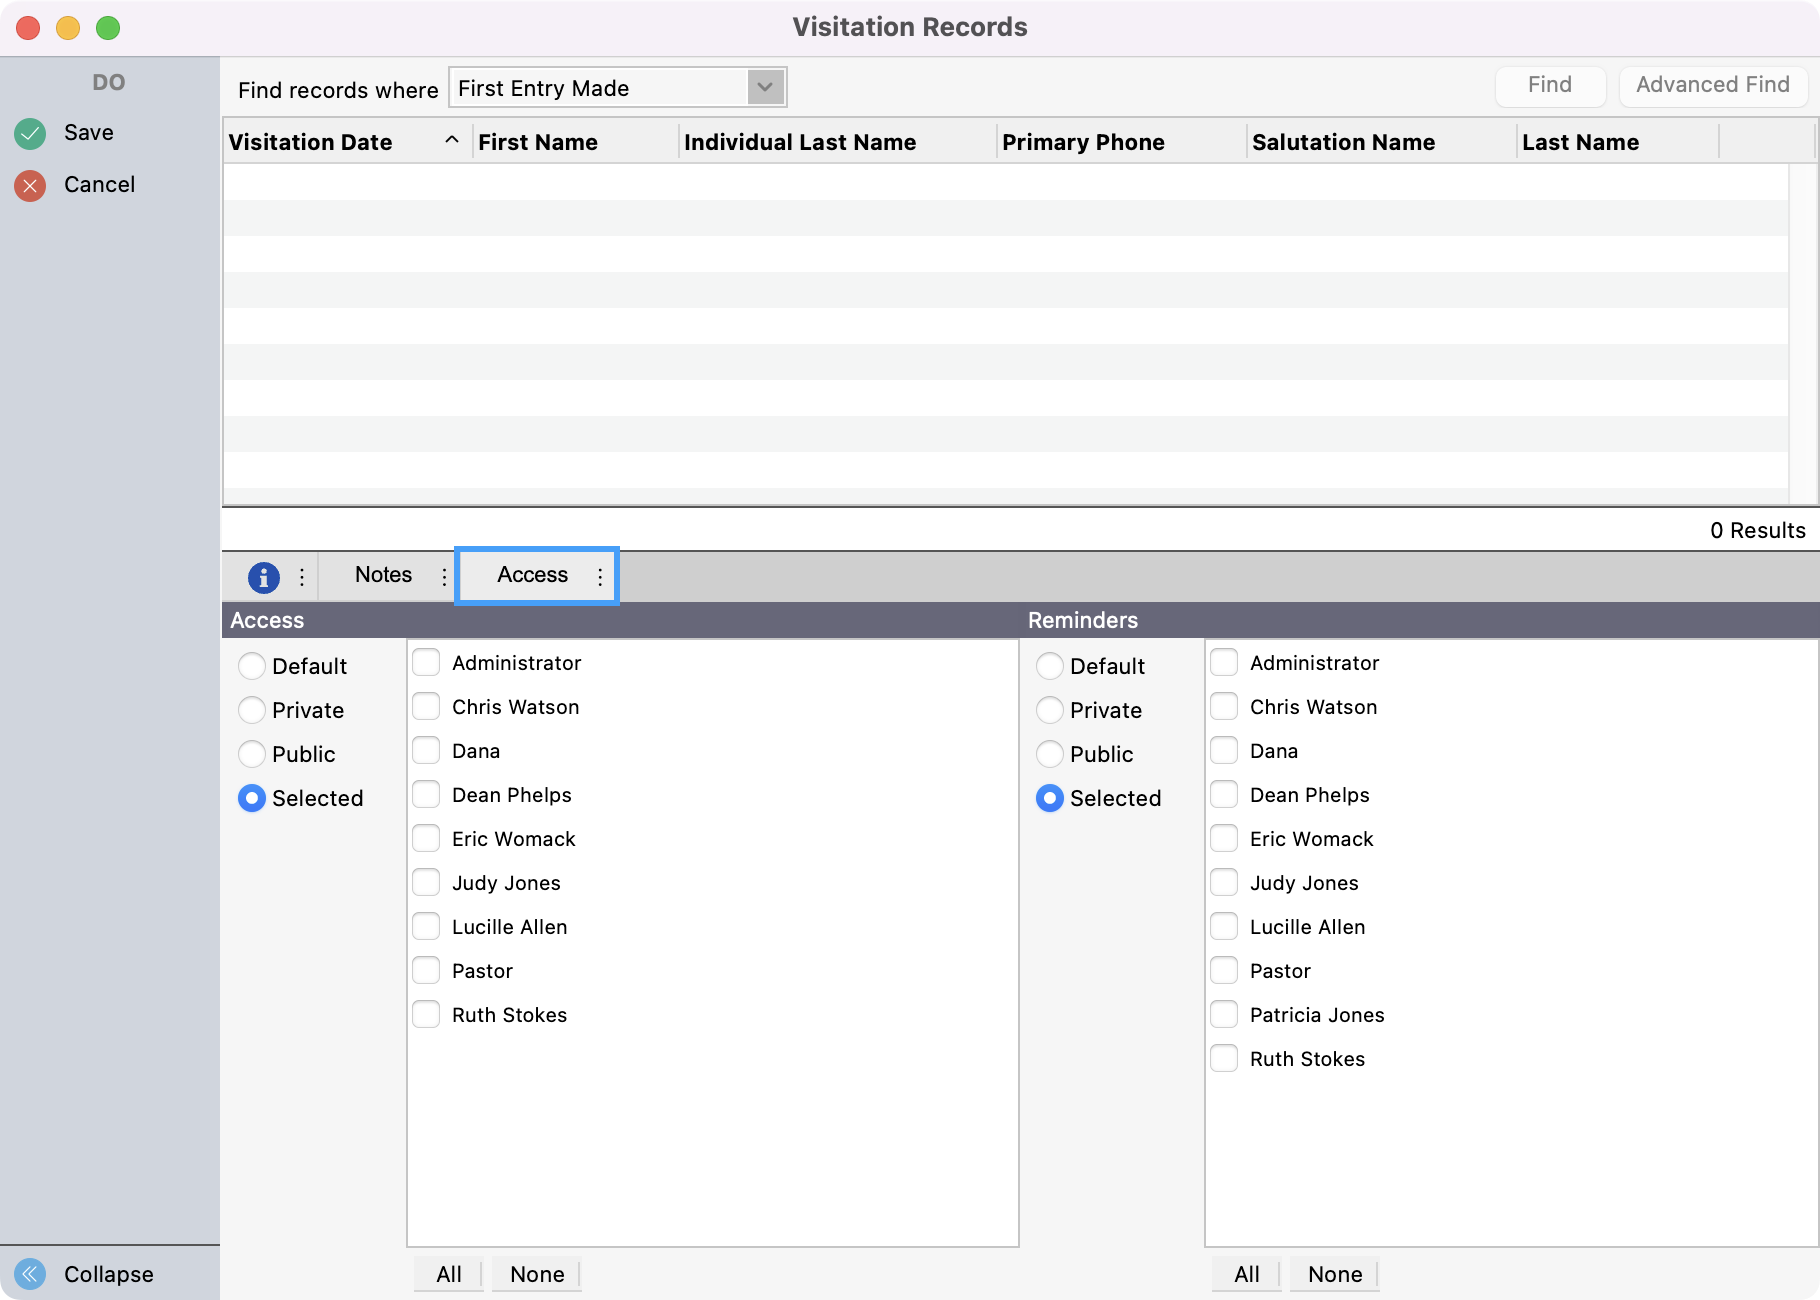Click the ascending sort arrow on Visitation Date
The width and height of the screenshot is (1820, 1300).
pos(452,141)
